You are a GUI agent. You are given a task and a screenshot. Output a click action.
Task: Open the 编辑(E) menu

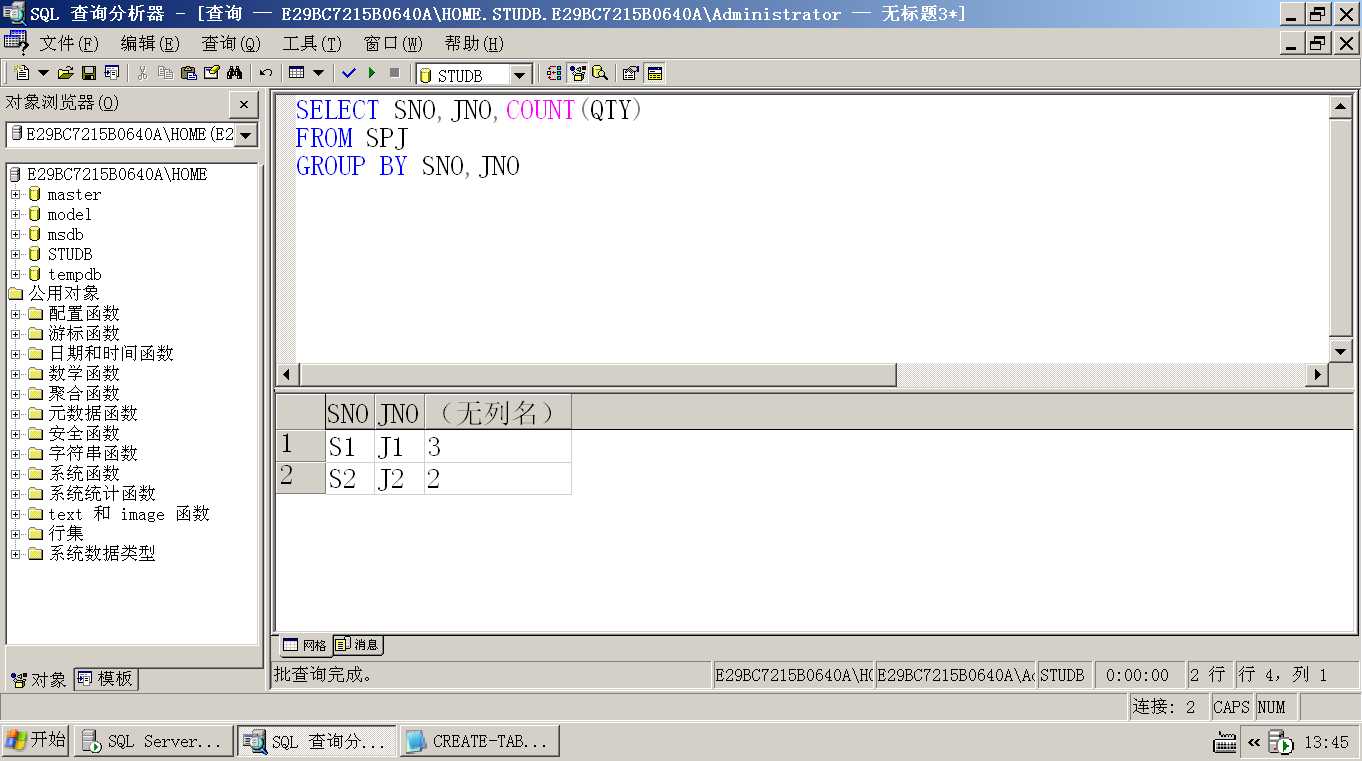(150, 43)
